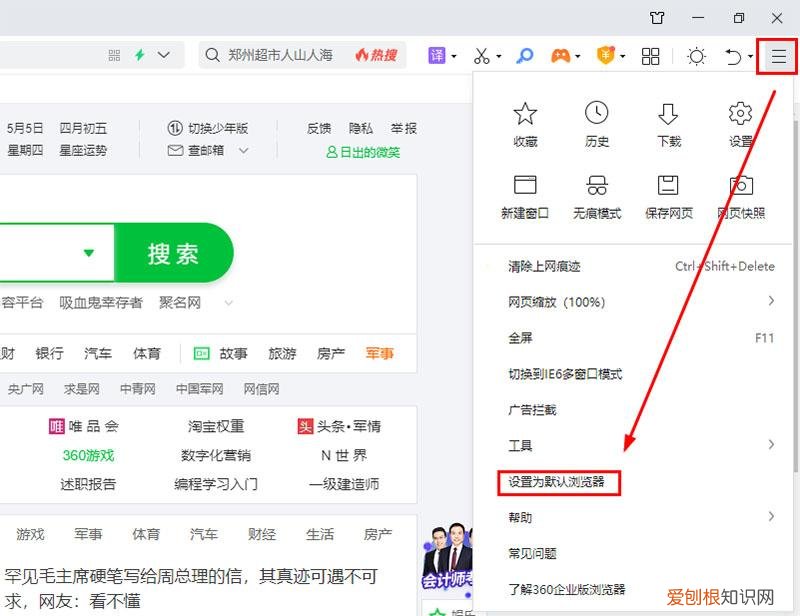Select the 军事 navigation tab
Screen dimensions: 800x616
point(379,353)
